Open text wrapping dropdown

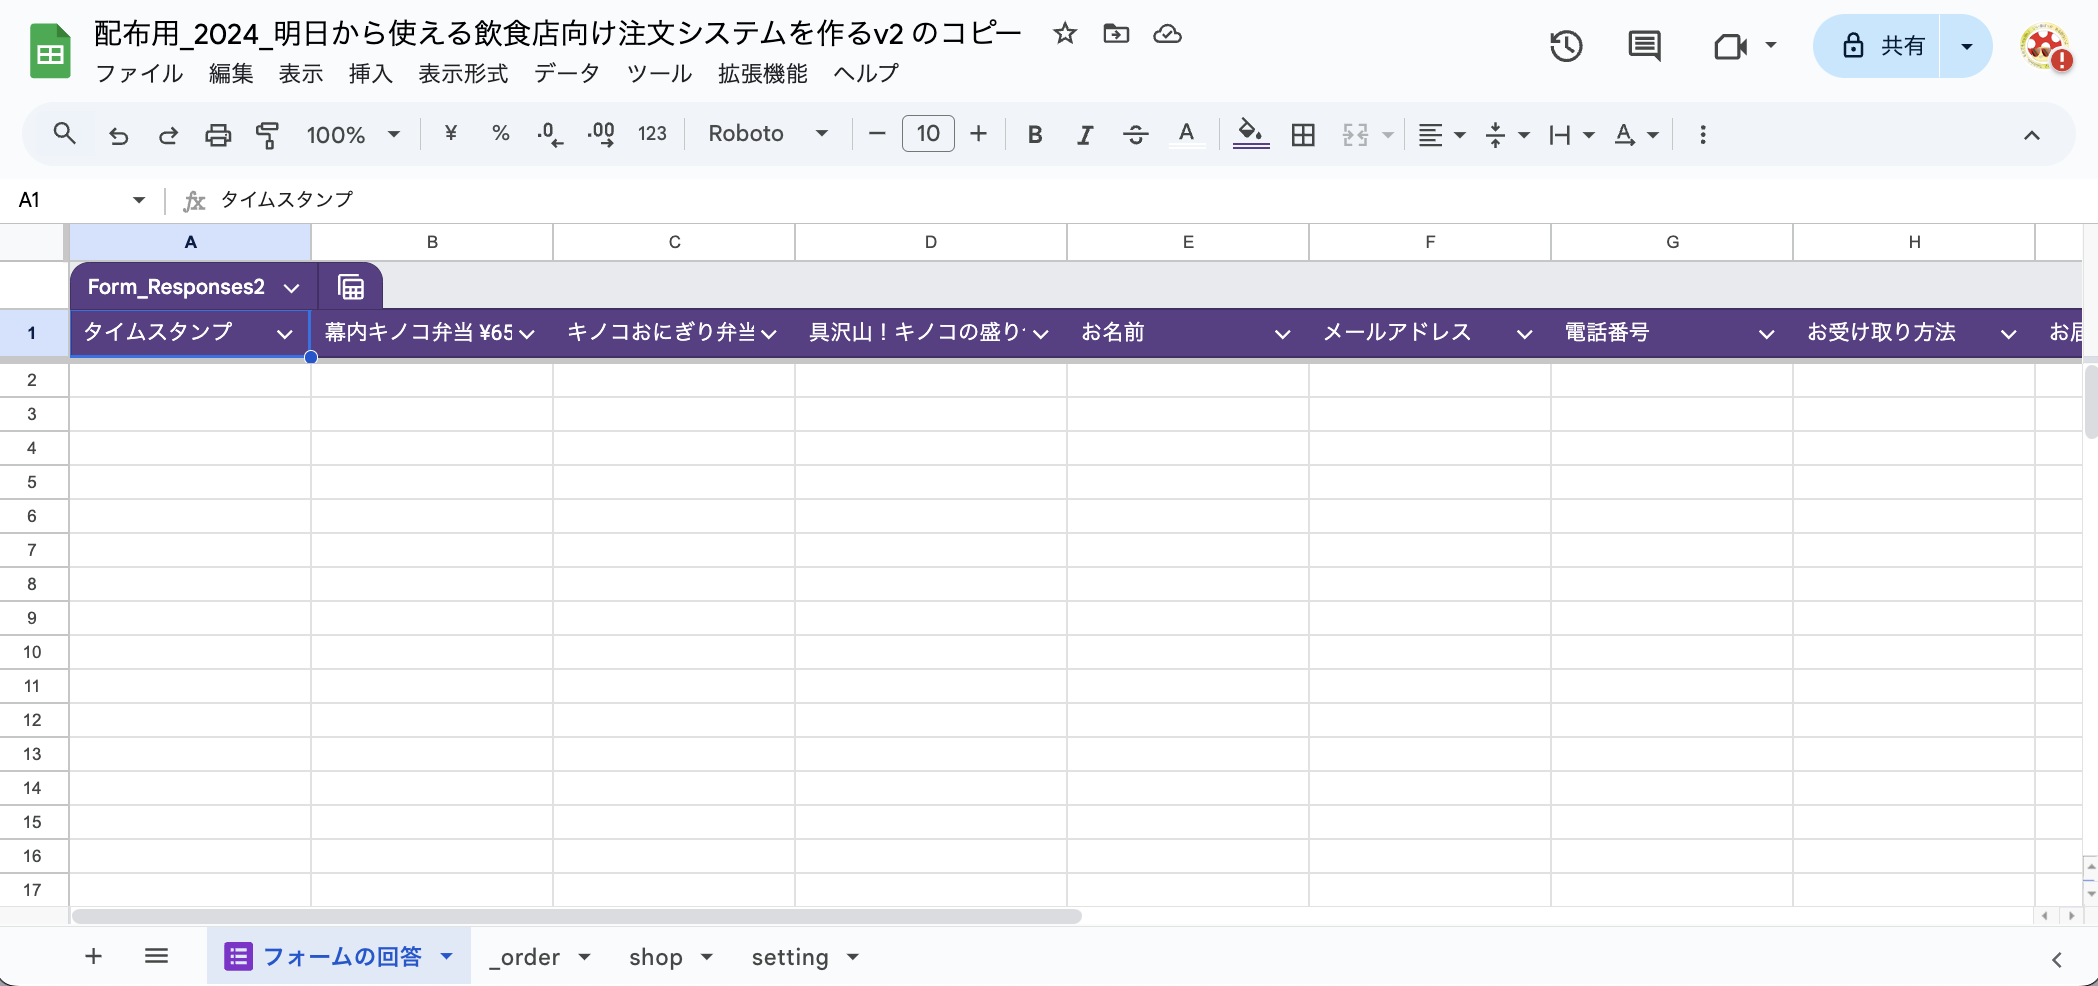[x=1571, y=134]
